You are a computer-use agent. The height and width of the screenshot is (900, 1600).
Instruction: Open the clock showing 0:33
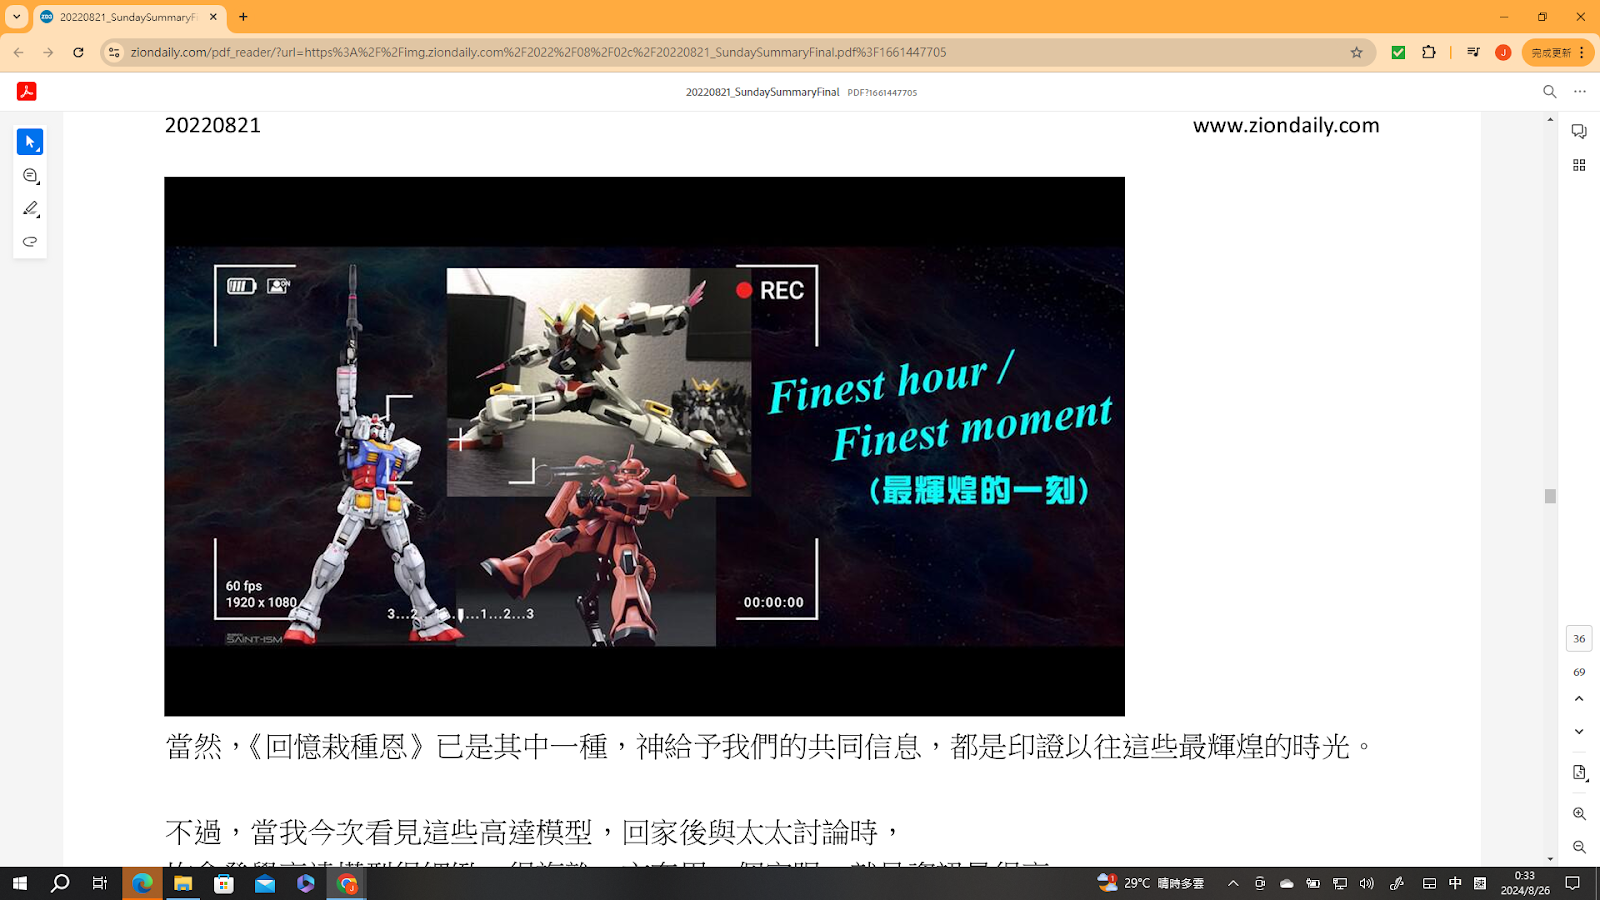point(1525,883)
